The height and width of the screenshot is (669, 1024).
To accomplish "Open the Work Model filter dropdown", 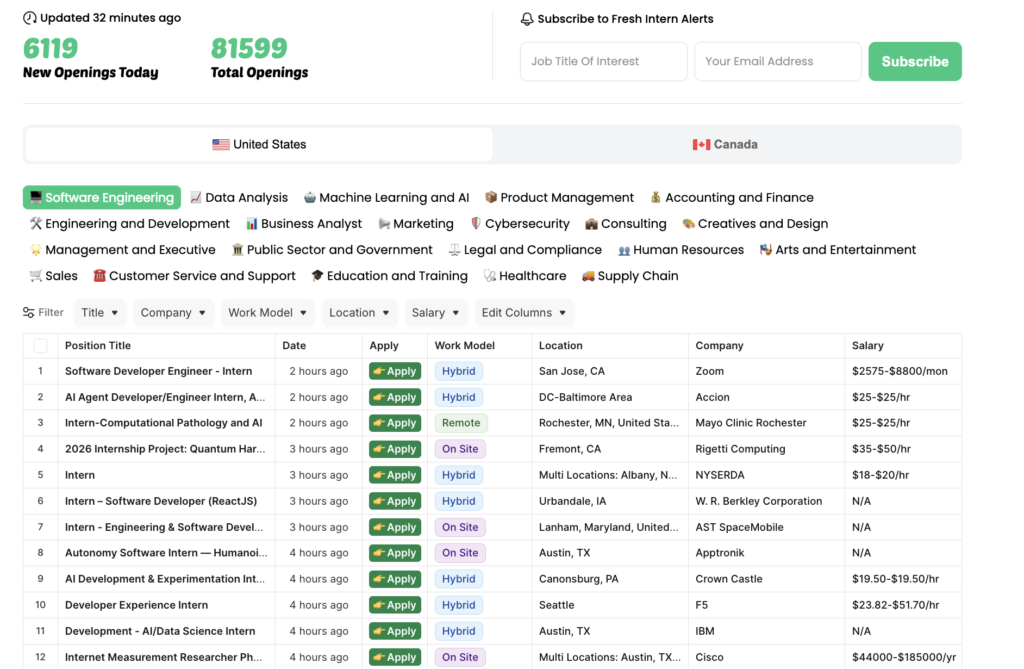I will point(268,313).
